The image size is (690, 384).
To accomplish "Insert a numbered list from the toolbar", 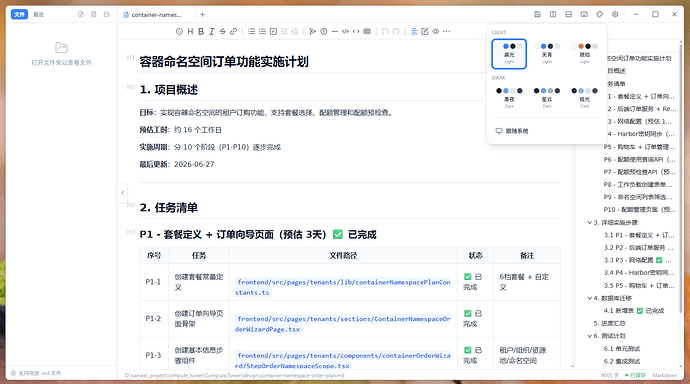I will coord(262,31).
